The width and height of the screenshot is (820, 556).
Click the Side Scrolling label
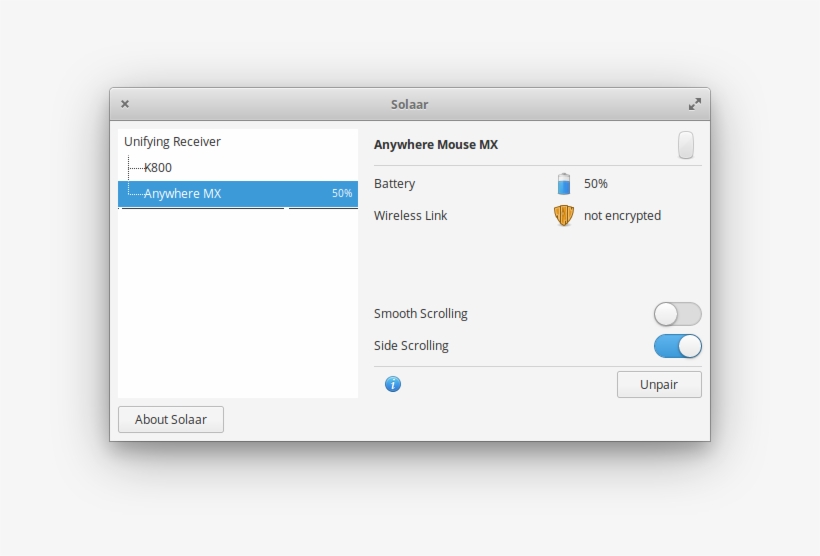pos(411,346)
